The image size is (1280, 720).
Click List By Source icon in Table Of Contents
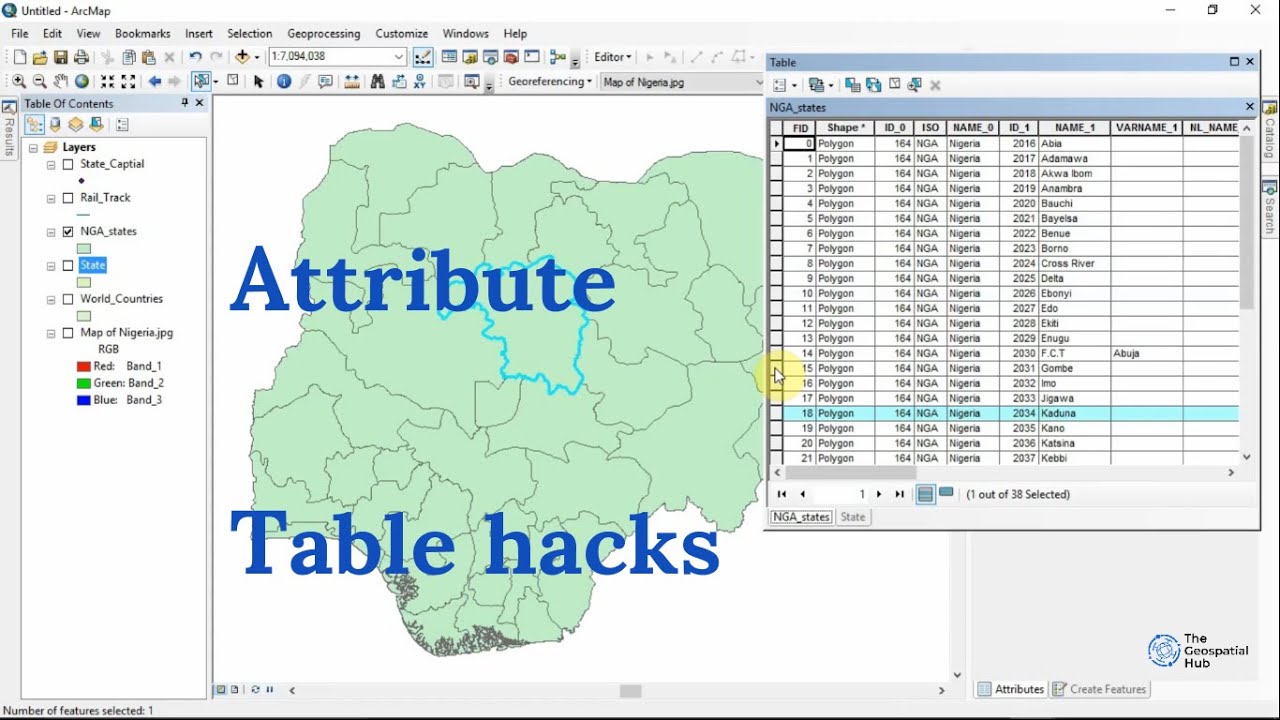(55, 125)
